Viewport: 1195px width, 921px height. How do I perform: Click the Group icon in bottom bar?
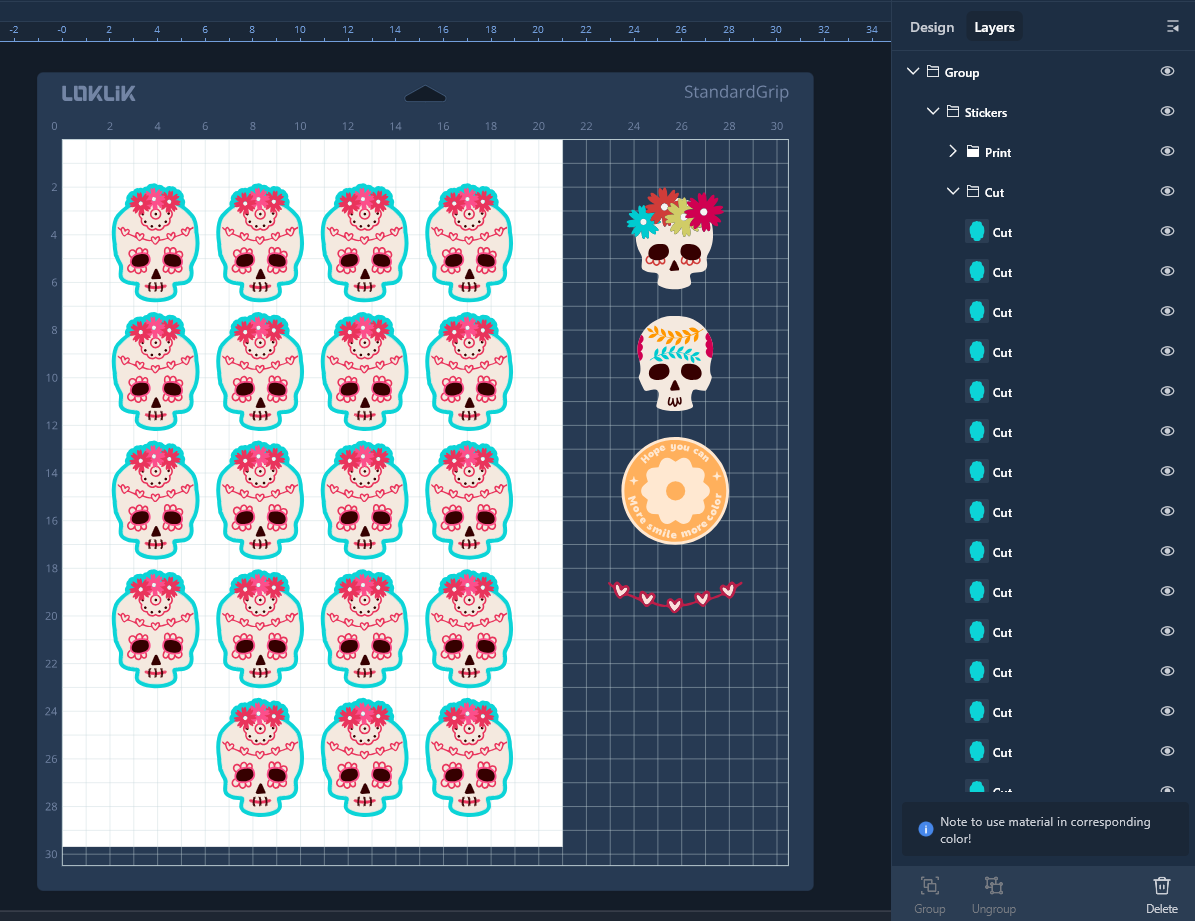929,886
